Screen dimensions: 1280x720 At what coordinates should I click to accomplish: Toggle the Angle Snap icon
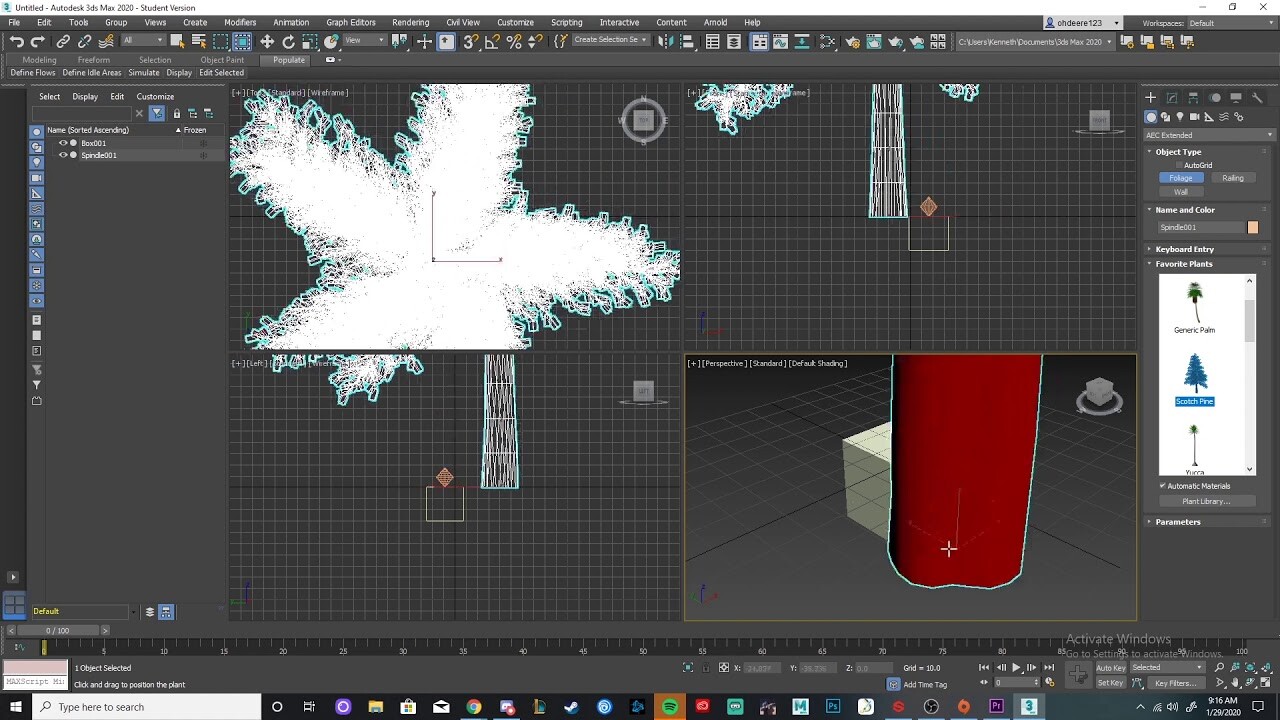pyautogui.click(x=492, y=41)
